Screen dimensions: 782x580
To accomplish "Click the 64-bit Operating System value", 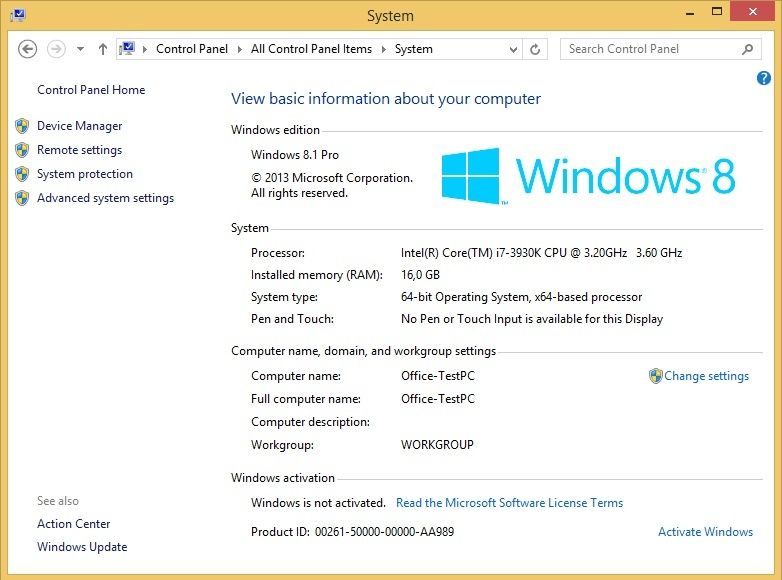I will 521,297.
